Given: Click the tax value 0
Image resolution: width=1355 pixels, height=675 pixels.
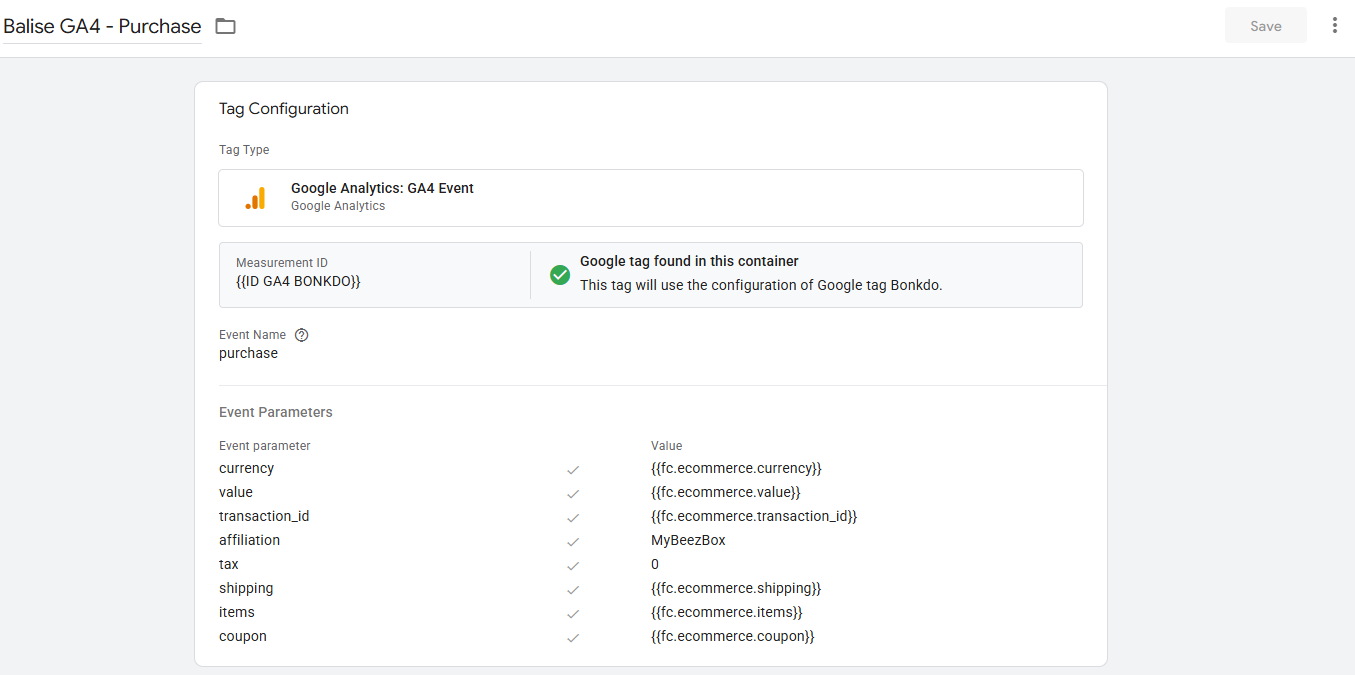Looking at the screenshot, I should (655, 564).
